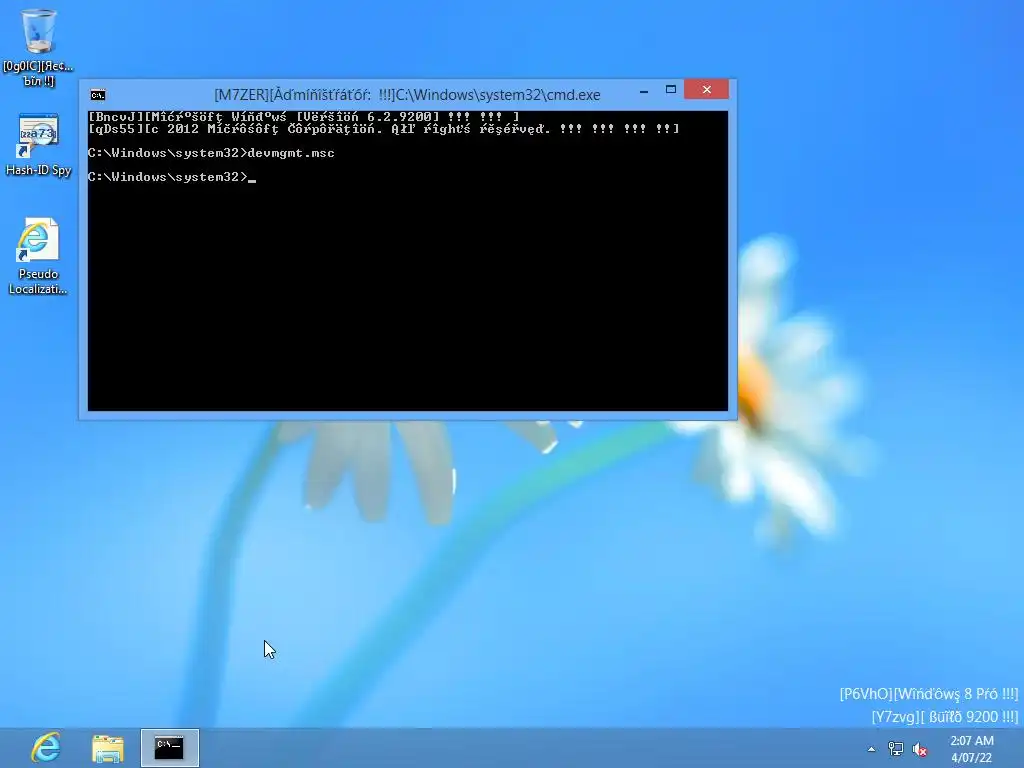Select the Hash-ID Spy desktop shortcut

coord(38,145)
